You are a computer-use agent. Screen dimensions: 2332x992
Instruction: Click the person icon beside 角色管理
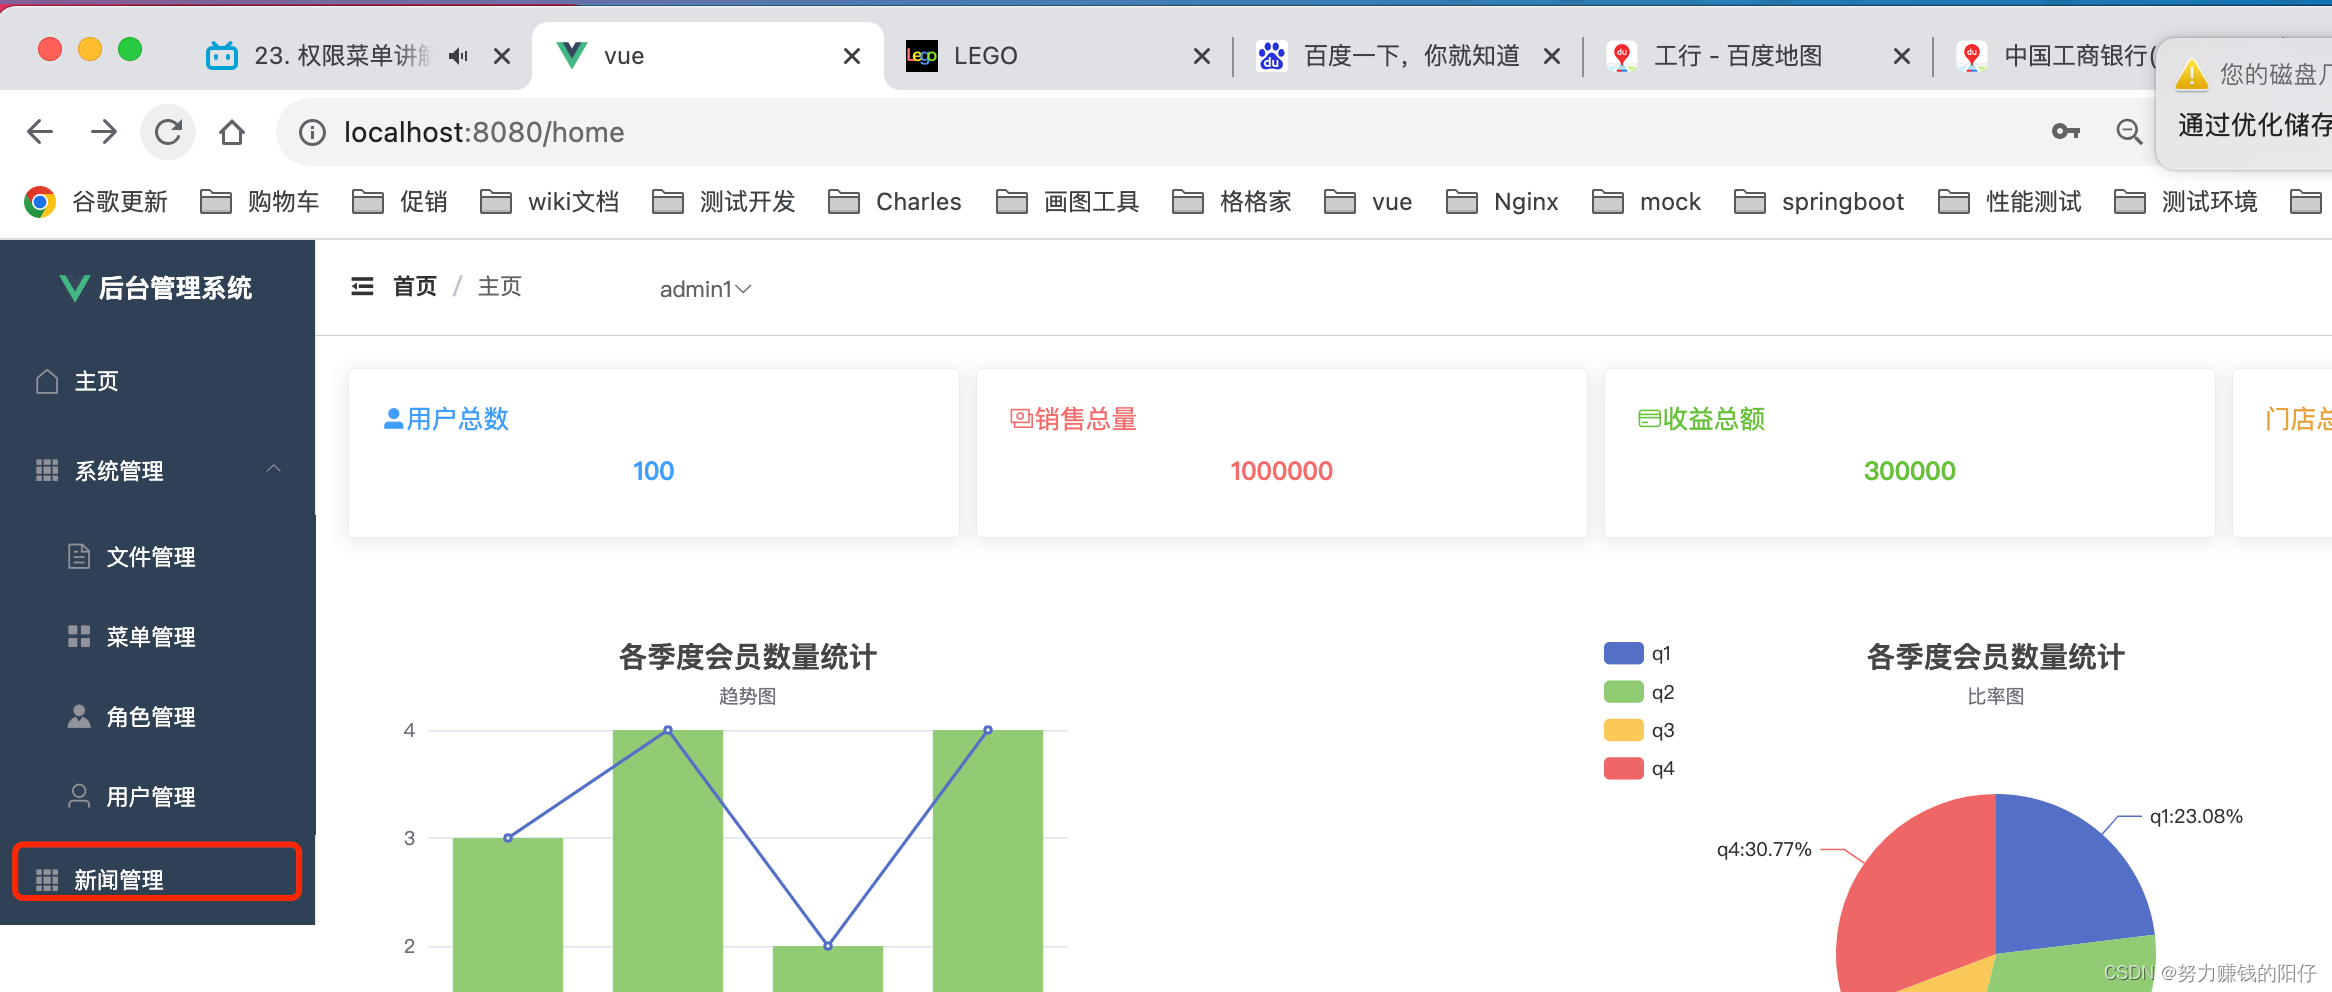[x=79, y=716]
